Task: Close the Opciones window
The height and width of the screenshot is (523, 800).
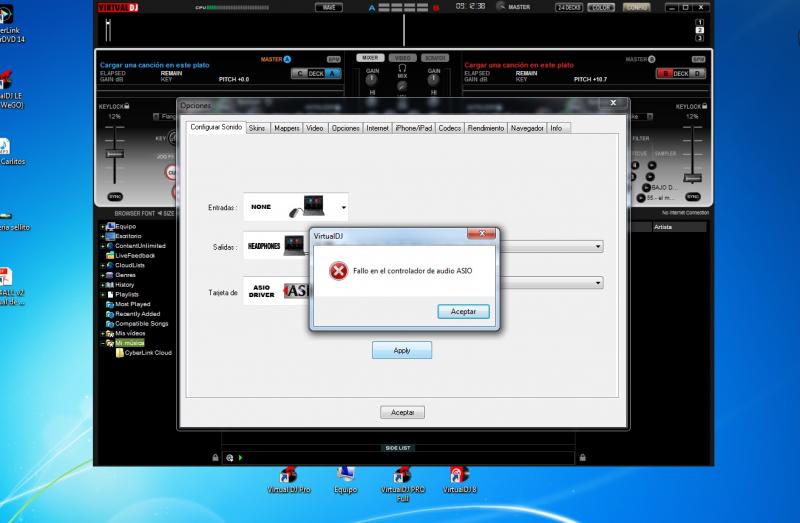Action: point(613,103)
